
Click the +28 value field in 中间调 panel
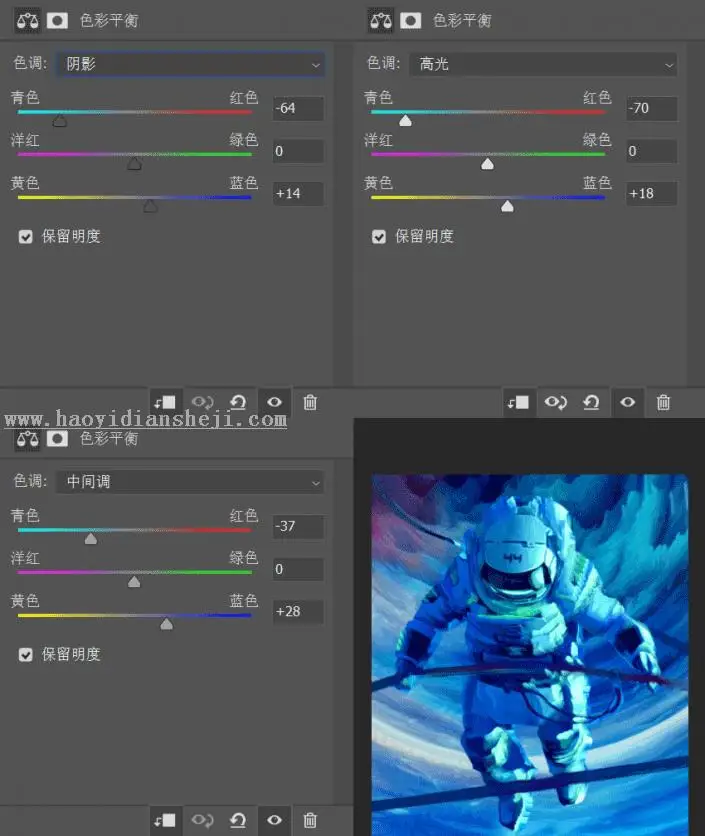[298, 612]
